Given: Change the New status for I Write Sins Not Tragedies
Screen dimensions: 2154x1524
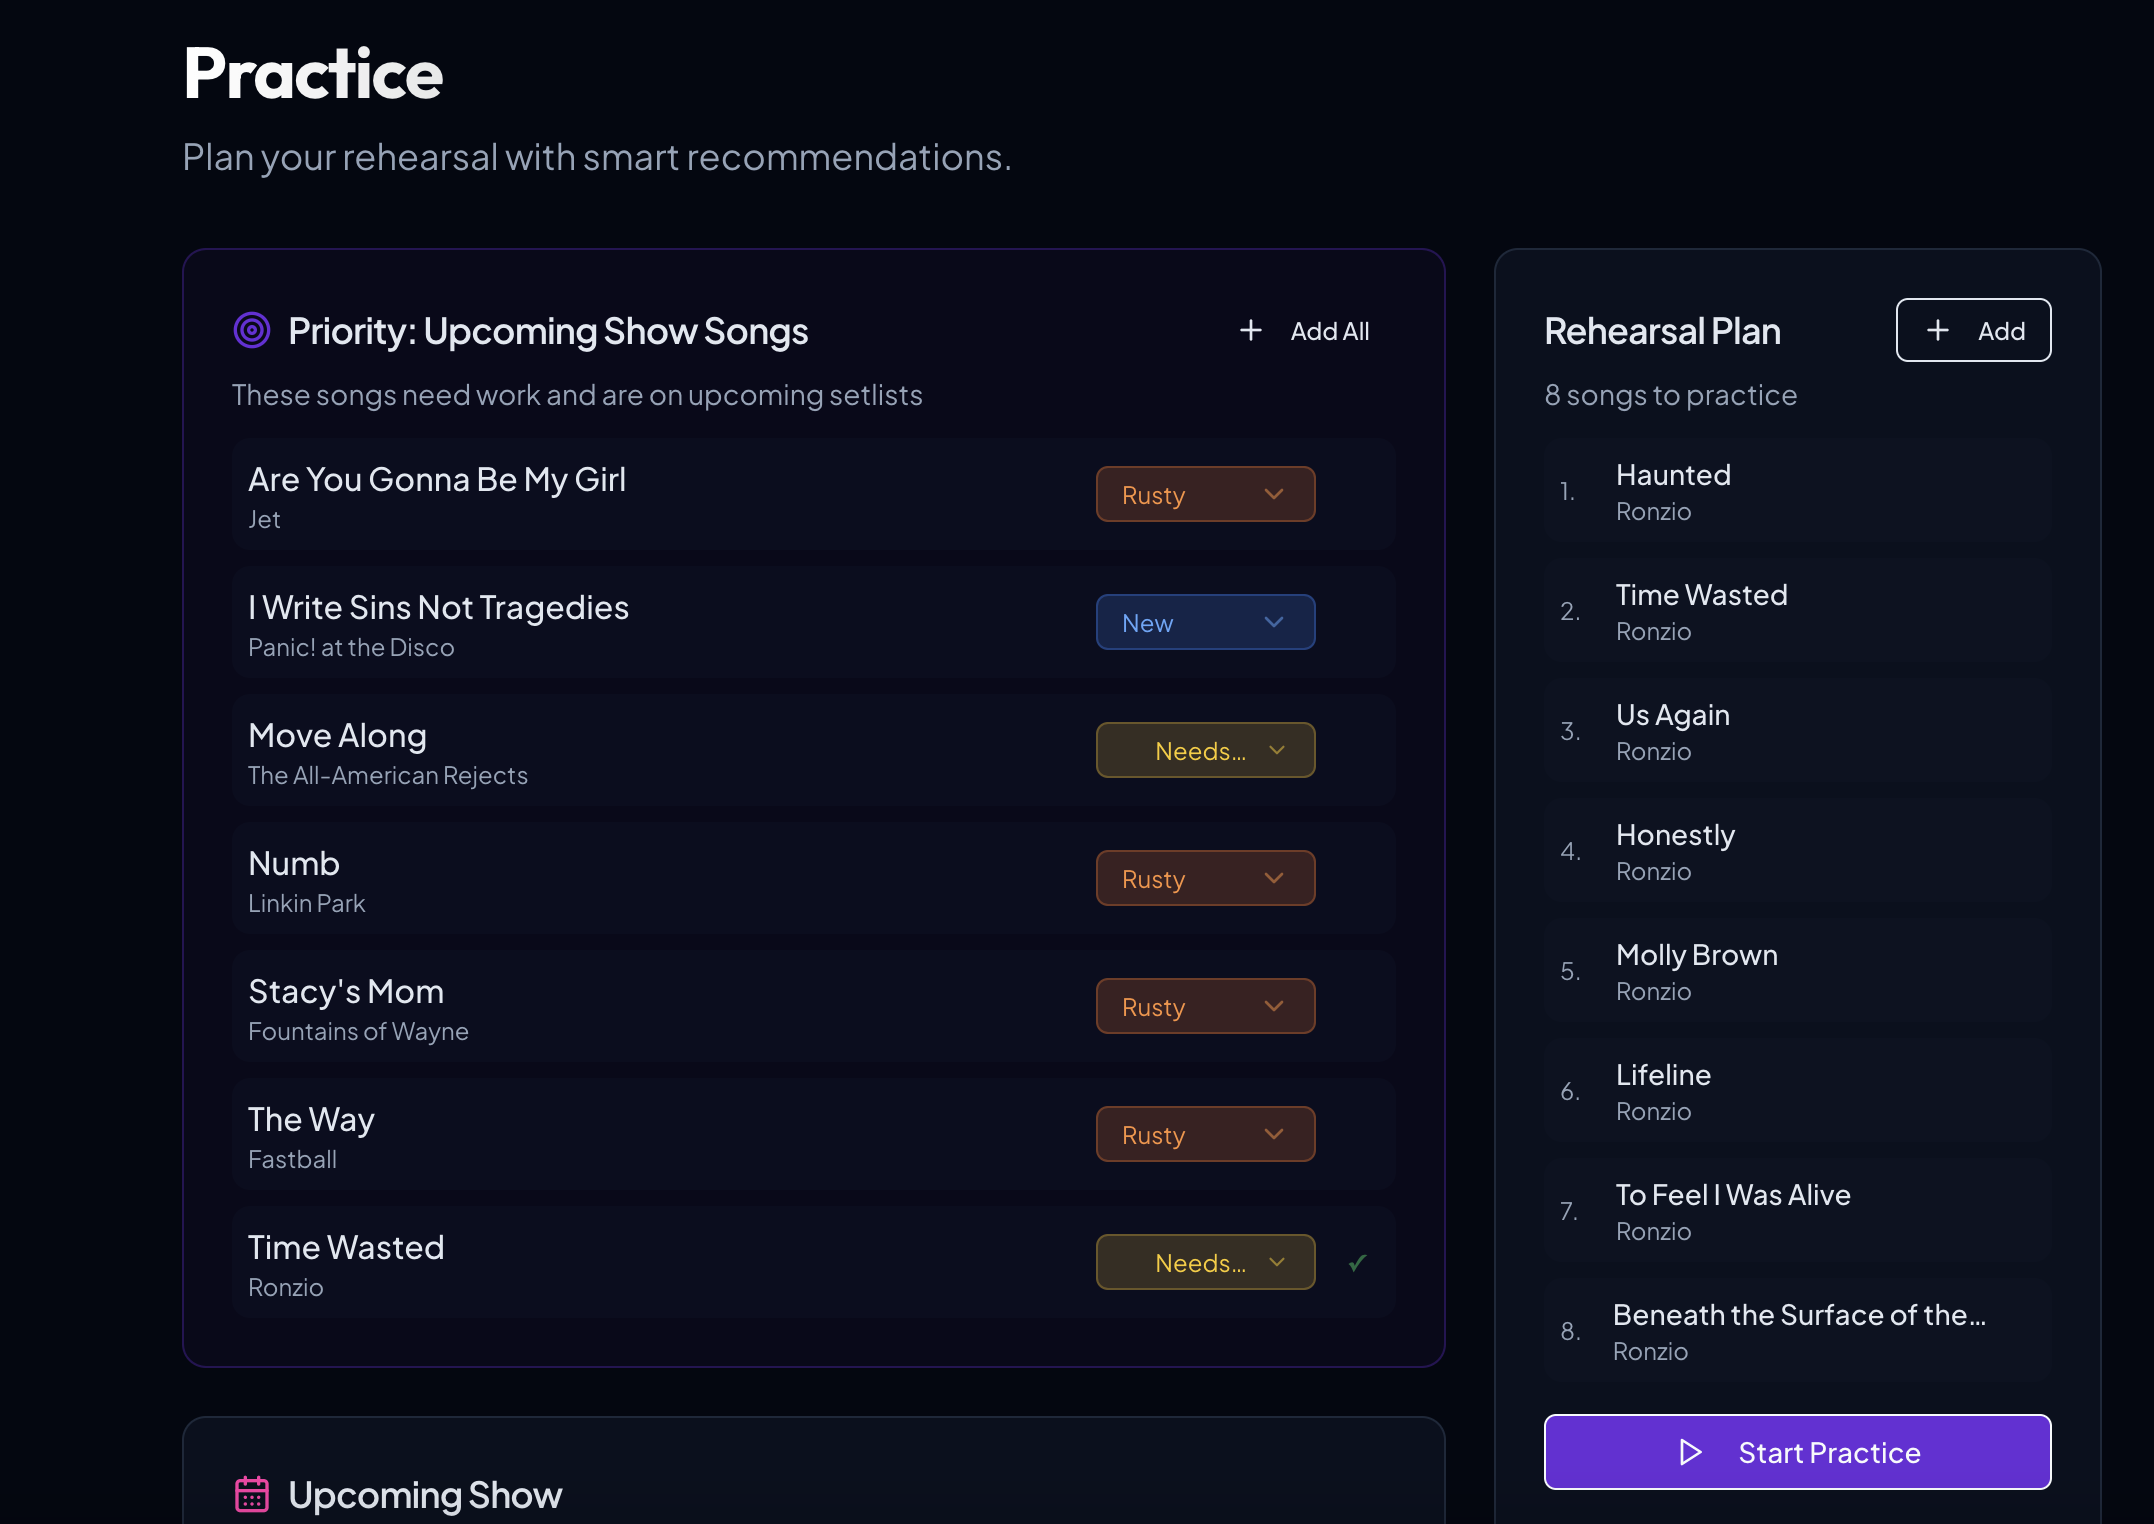Looking at the screenshot, I should click(x=1205, y=621).
